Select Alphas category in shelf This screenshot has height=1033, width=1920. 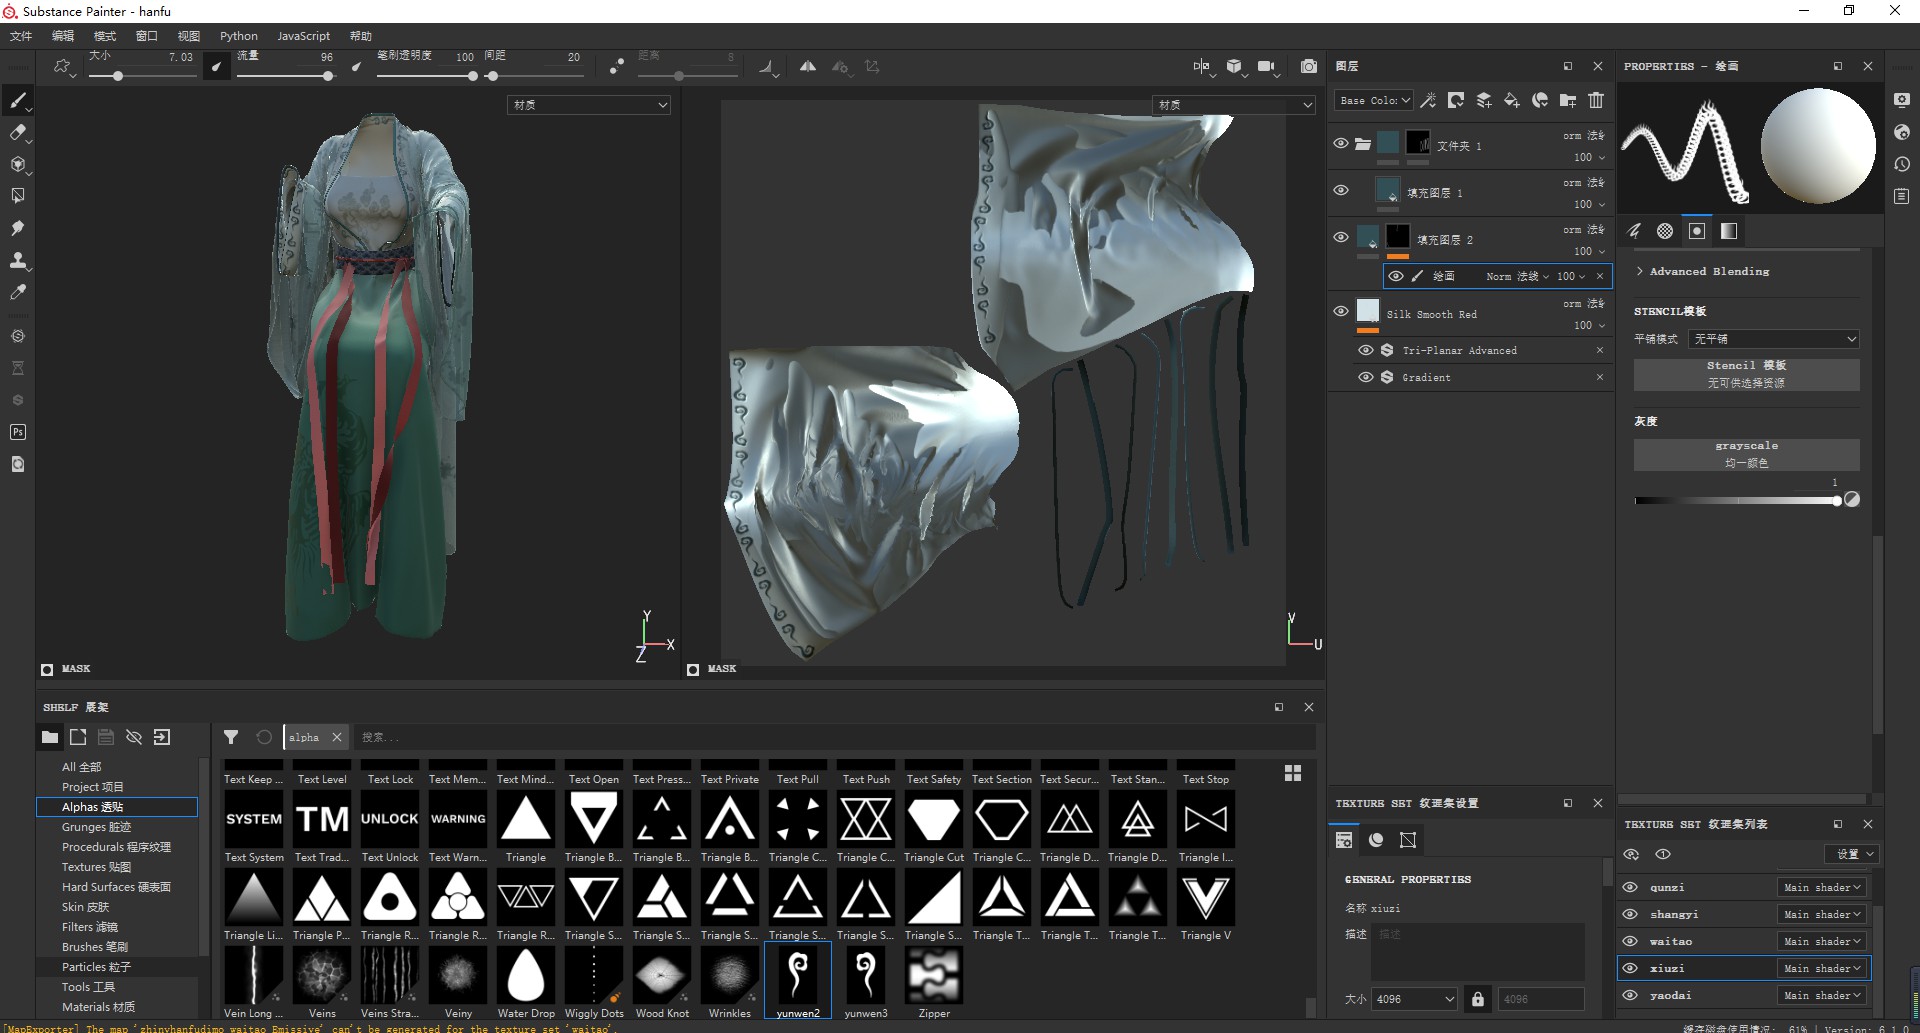pyautogui.click(x=92, y=807)
